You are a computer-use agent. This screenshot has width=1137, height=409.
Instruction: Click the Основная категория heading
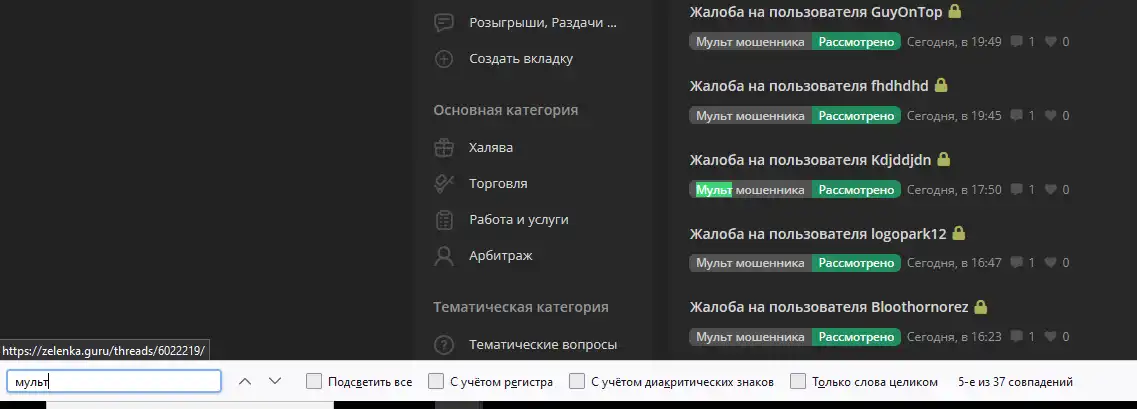click(x=505, y=110)
